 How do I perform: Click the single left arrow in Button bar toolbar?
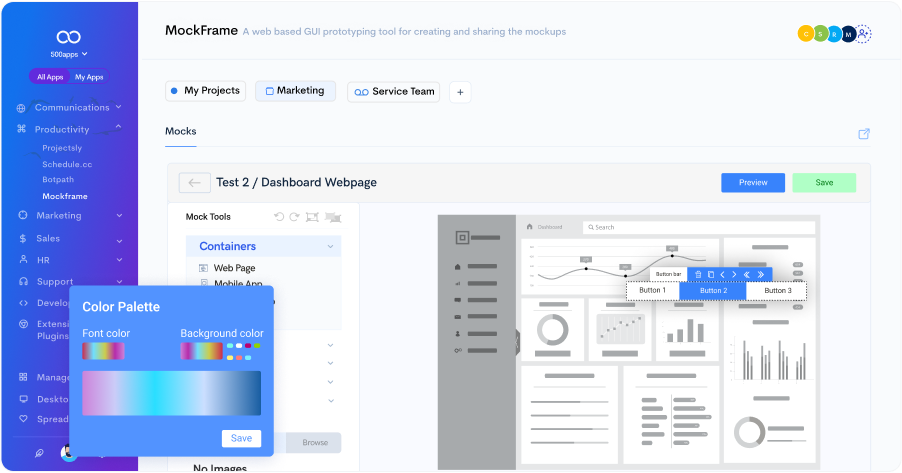click(723, 274)
